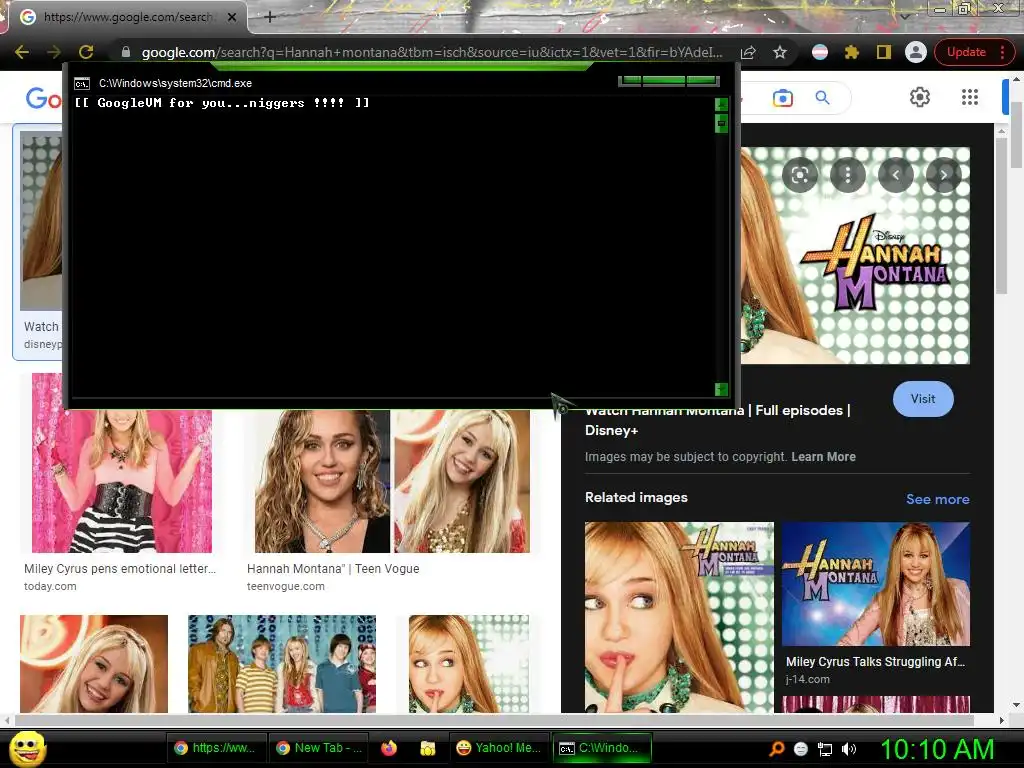Open the smiley Start button on taskbar
The image size is (1024, 768).
point(27,749)
